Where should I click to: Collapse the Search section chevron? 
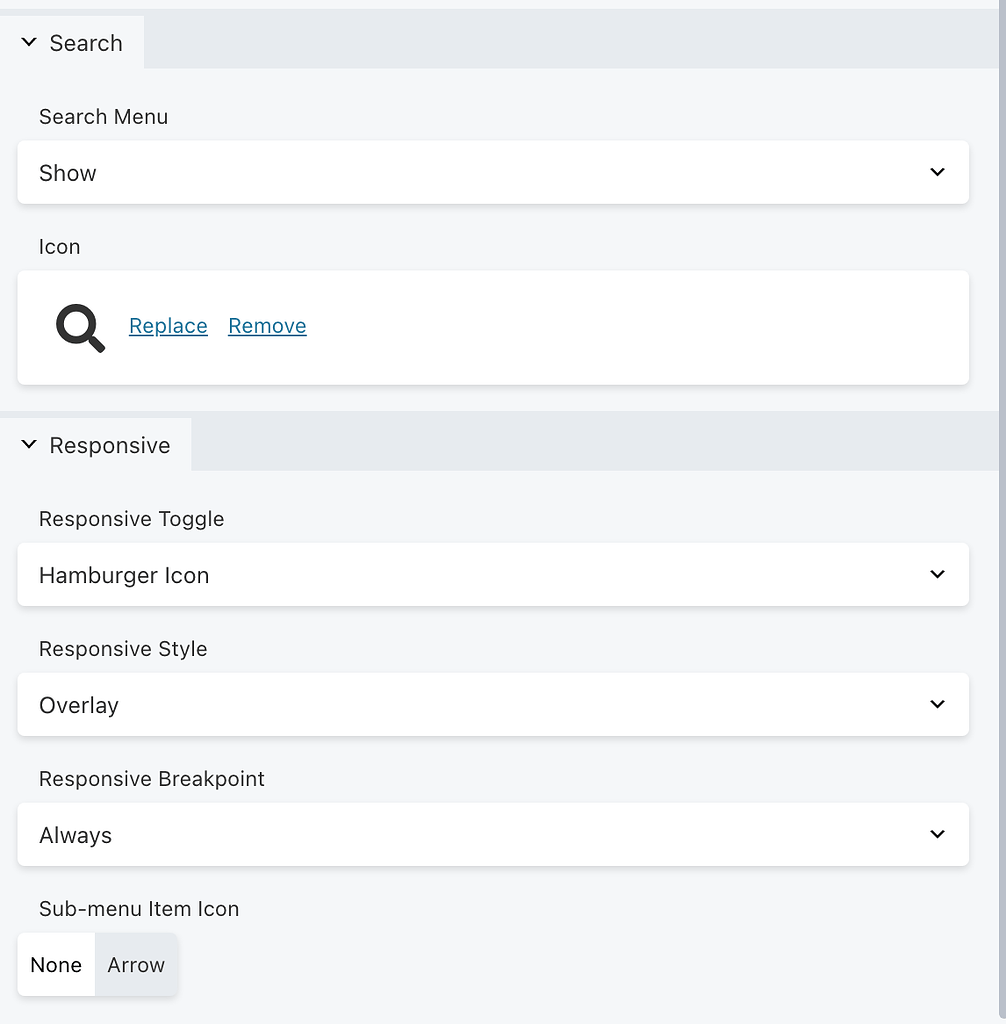[x=29, y=42]
